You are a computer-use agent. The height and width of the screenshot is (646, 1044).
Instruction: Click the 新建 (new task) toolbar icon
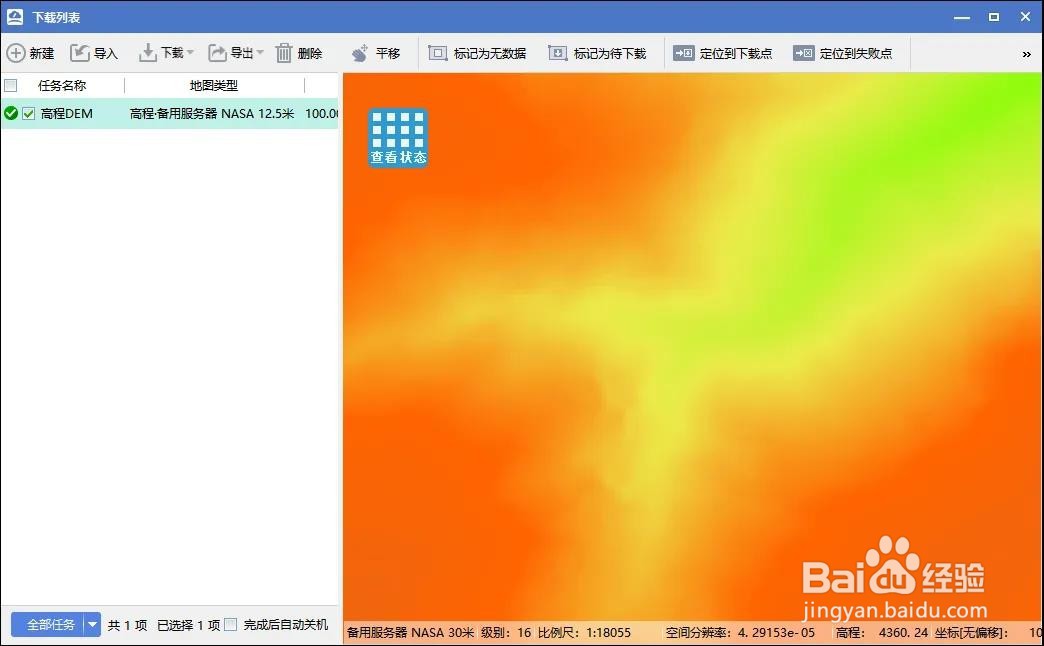tap(16, 53)
